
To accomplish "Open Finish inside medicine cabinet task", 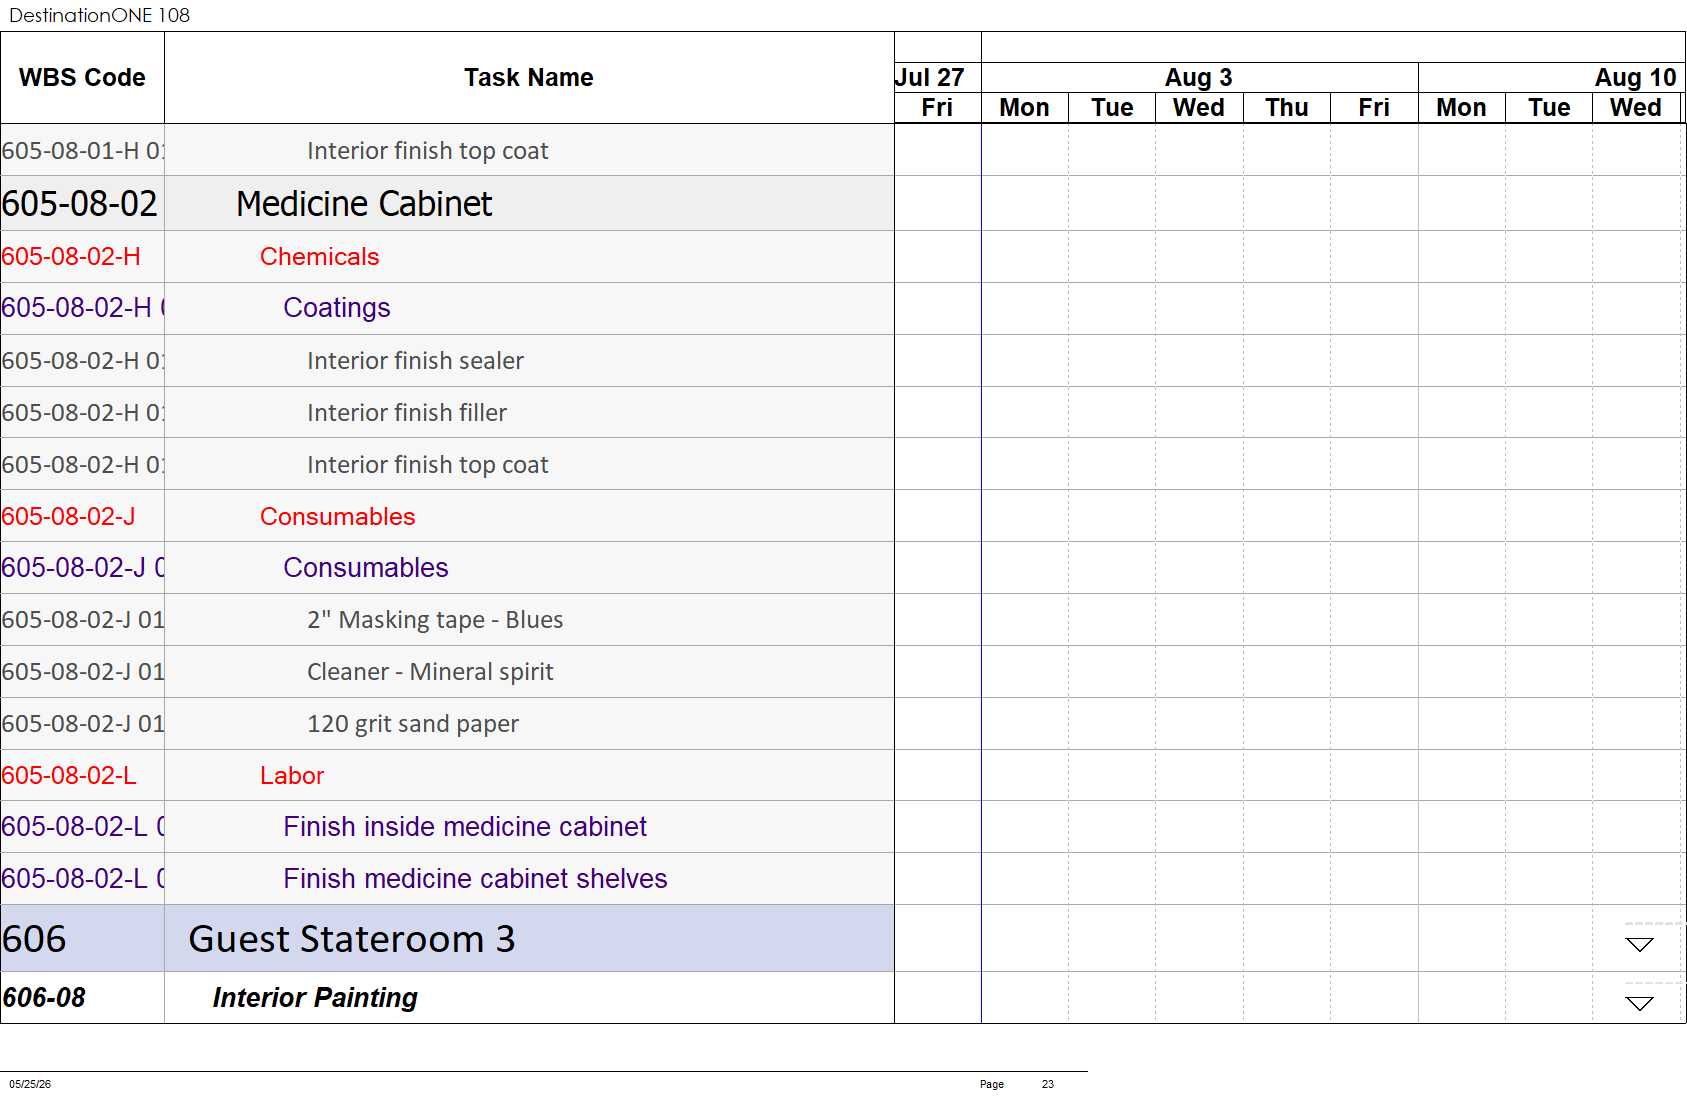I will tap(465, 827).
